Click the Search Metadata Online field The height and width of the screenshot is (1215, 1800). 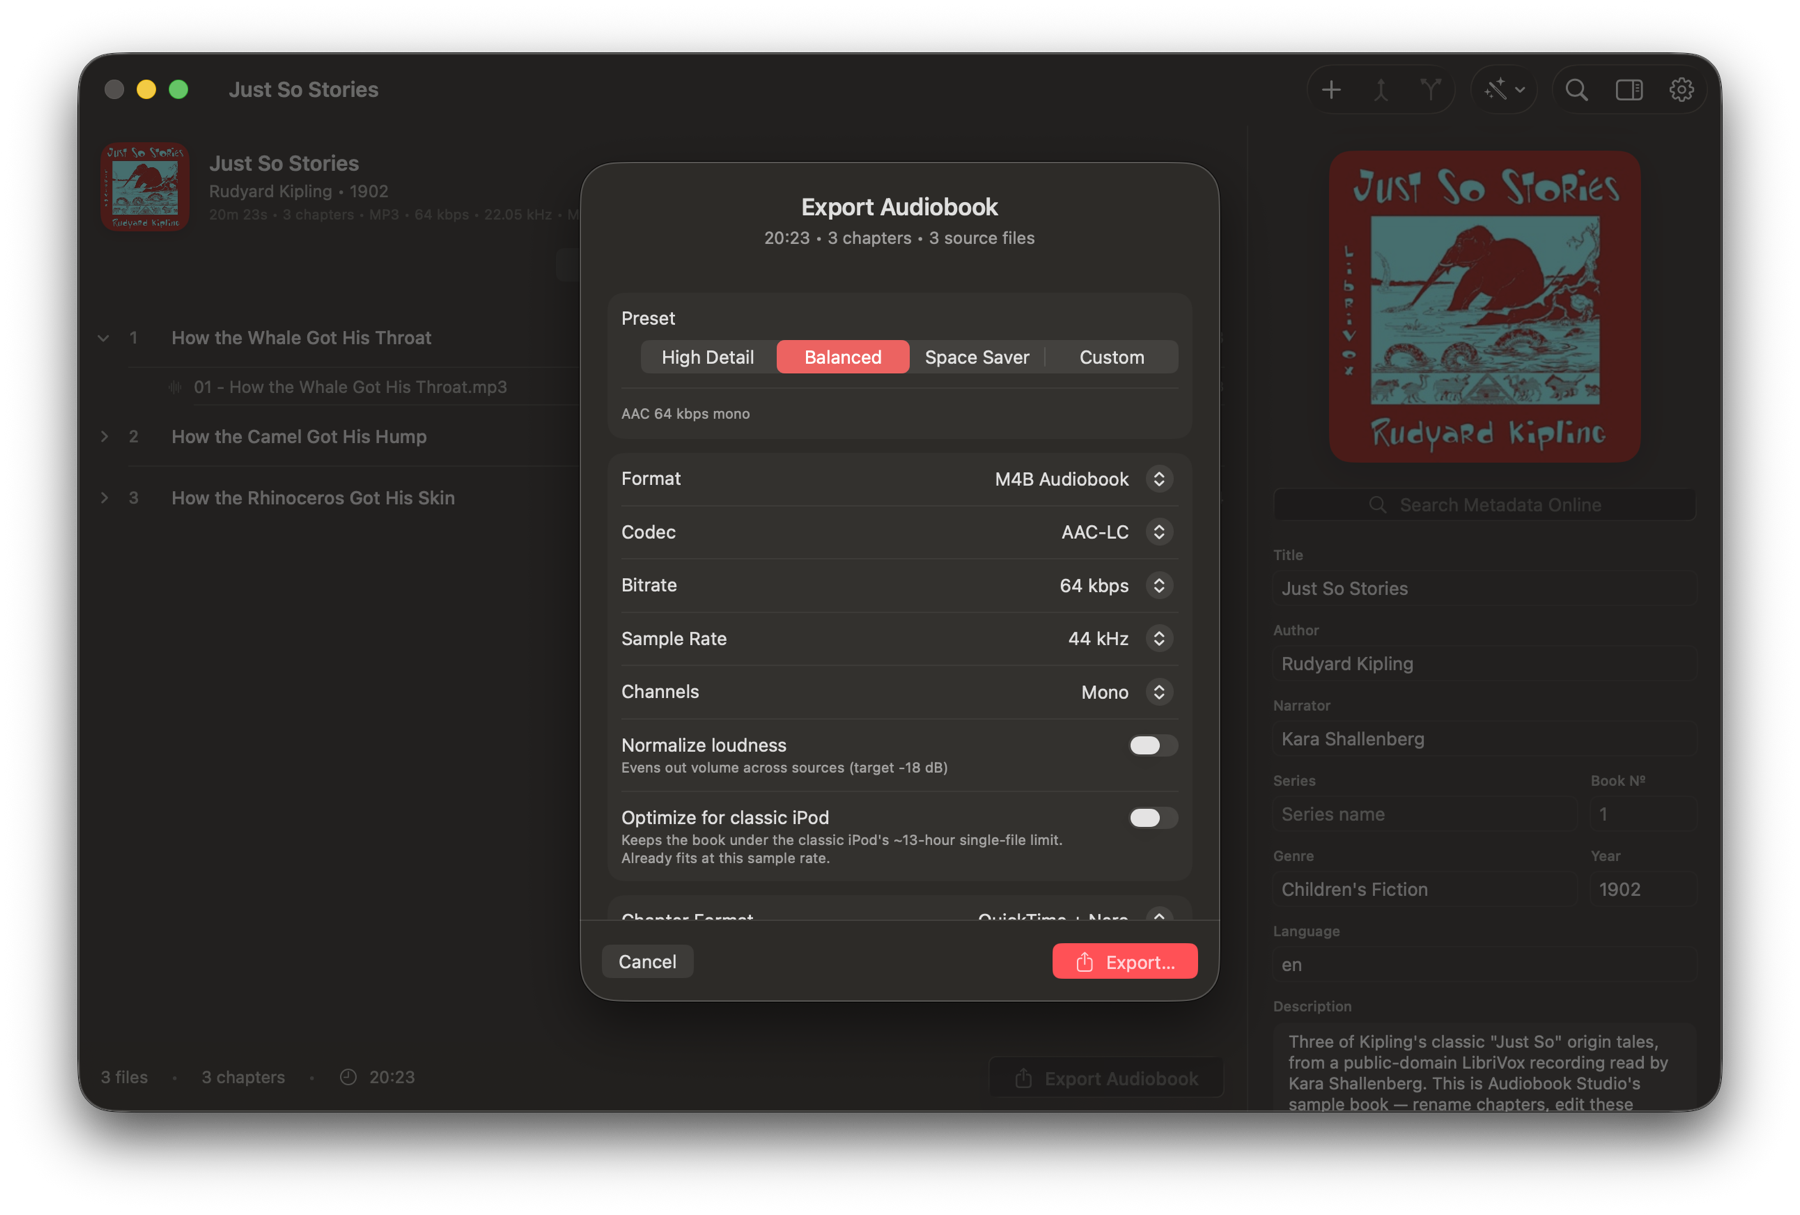tap(1484, 505)
